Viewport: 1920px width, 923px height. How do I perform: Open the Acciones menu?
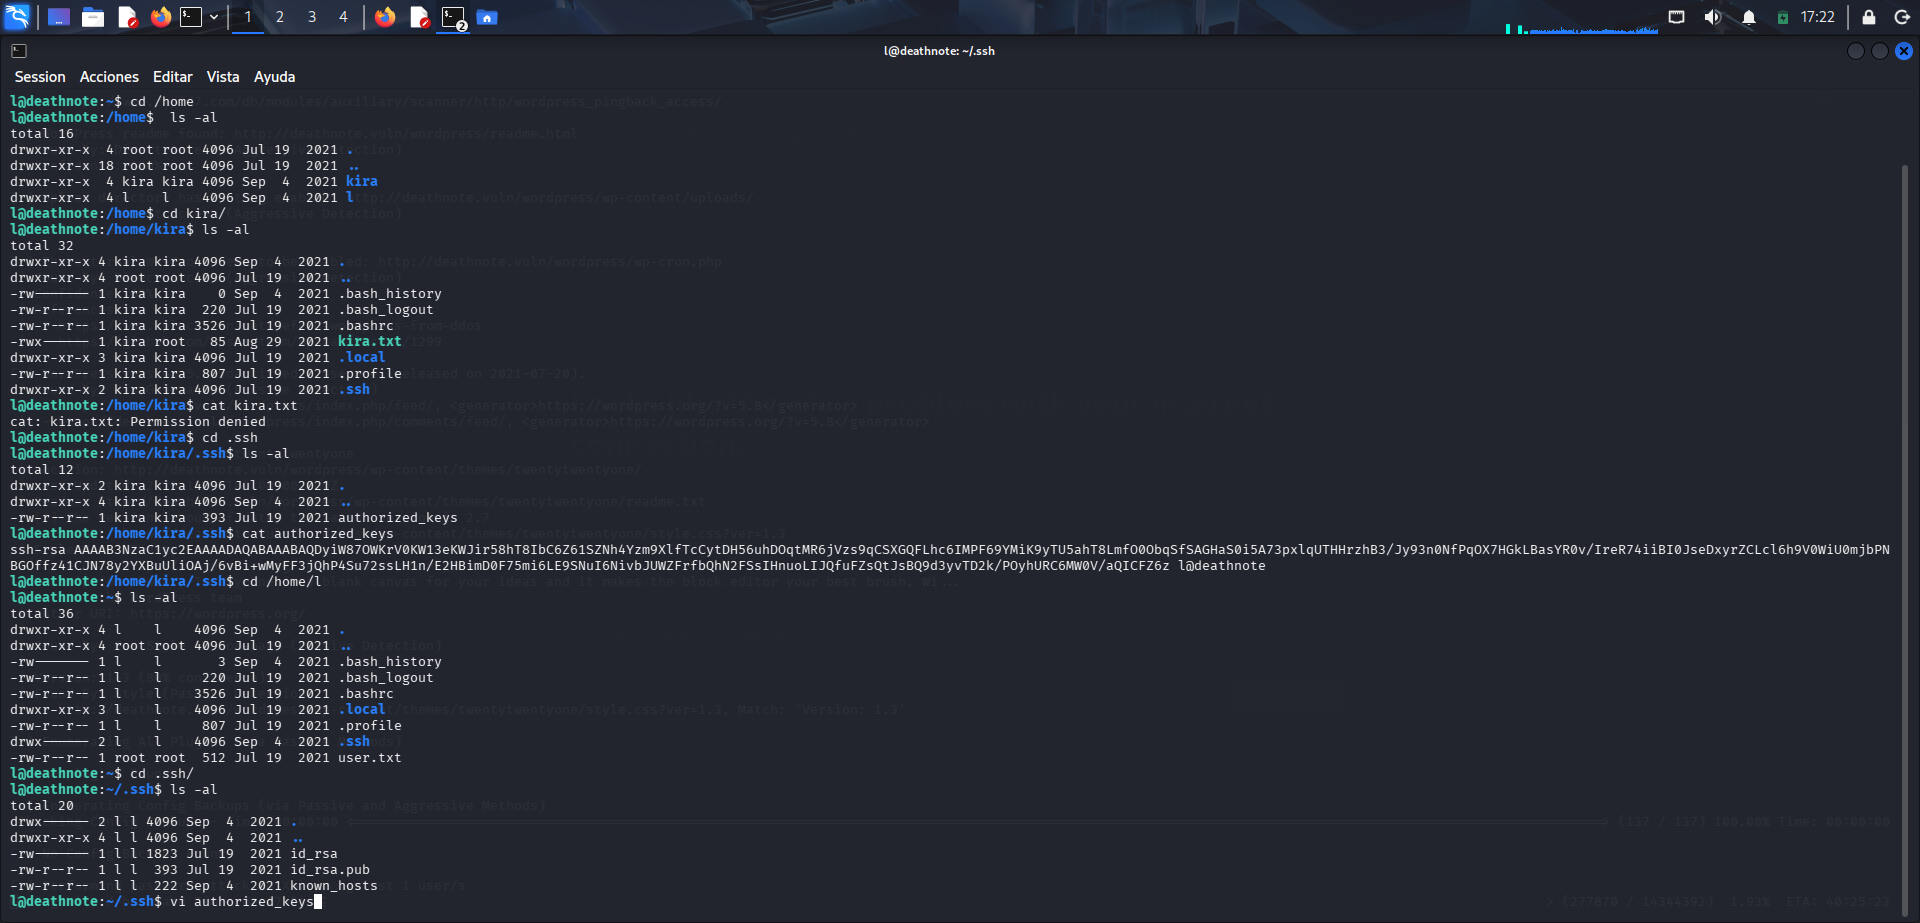(109, 76)
